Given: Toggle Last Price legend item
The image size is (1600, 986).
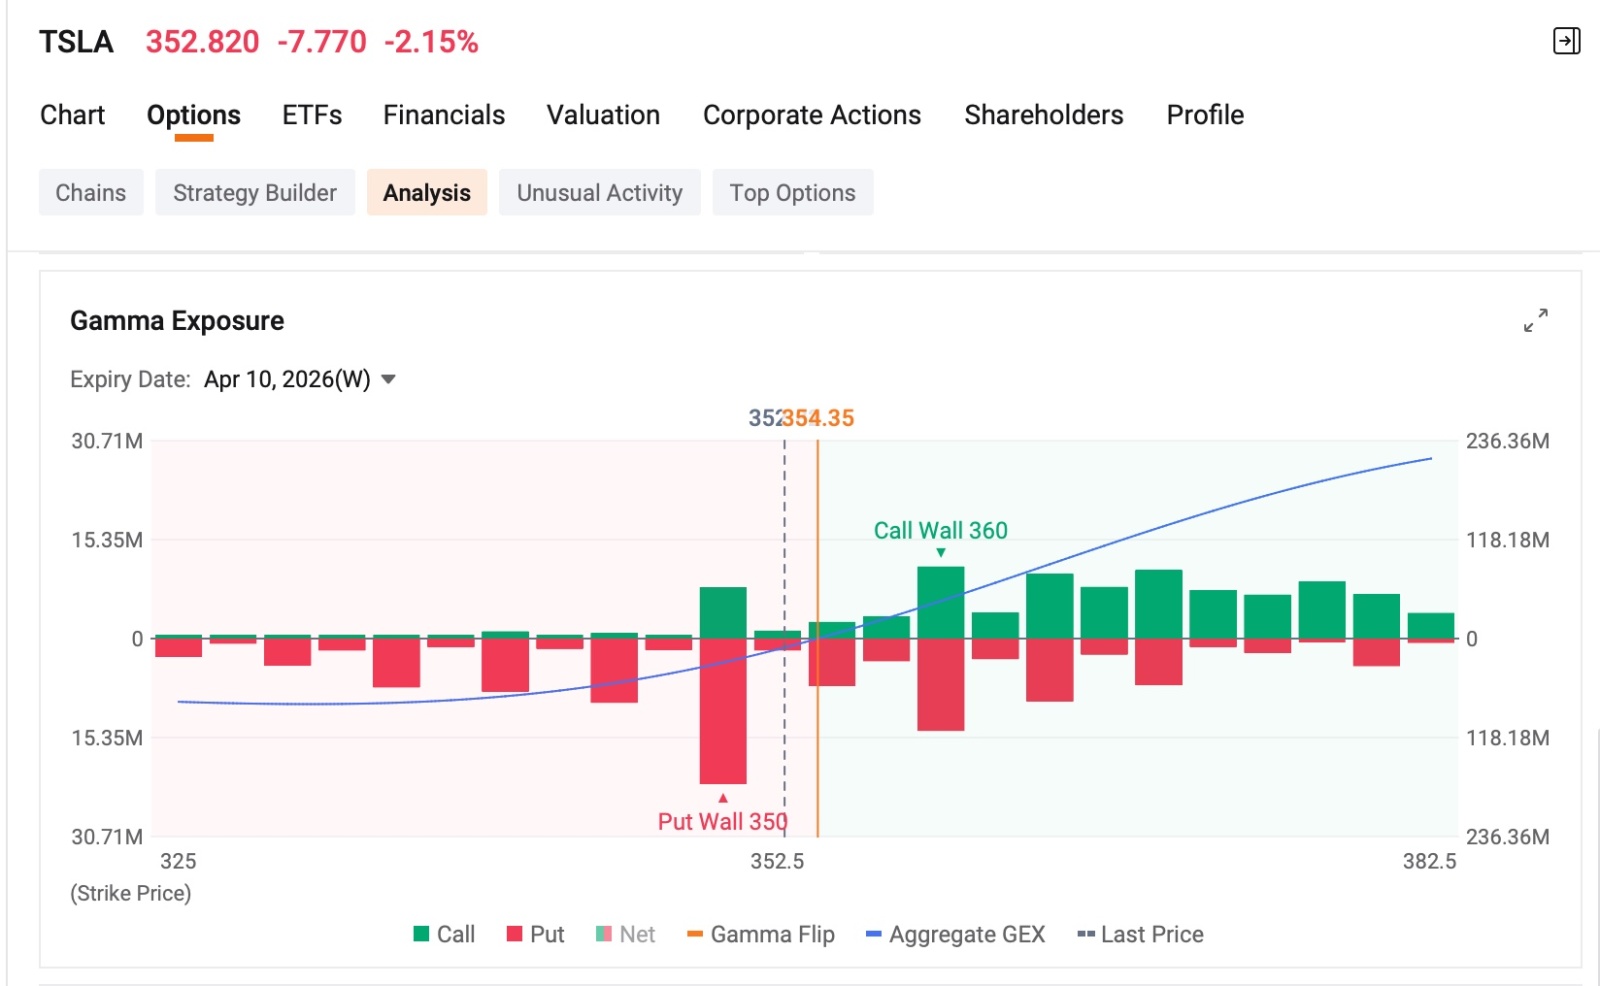Looking at the screenshot, I should tap(1140, 934).
